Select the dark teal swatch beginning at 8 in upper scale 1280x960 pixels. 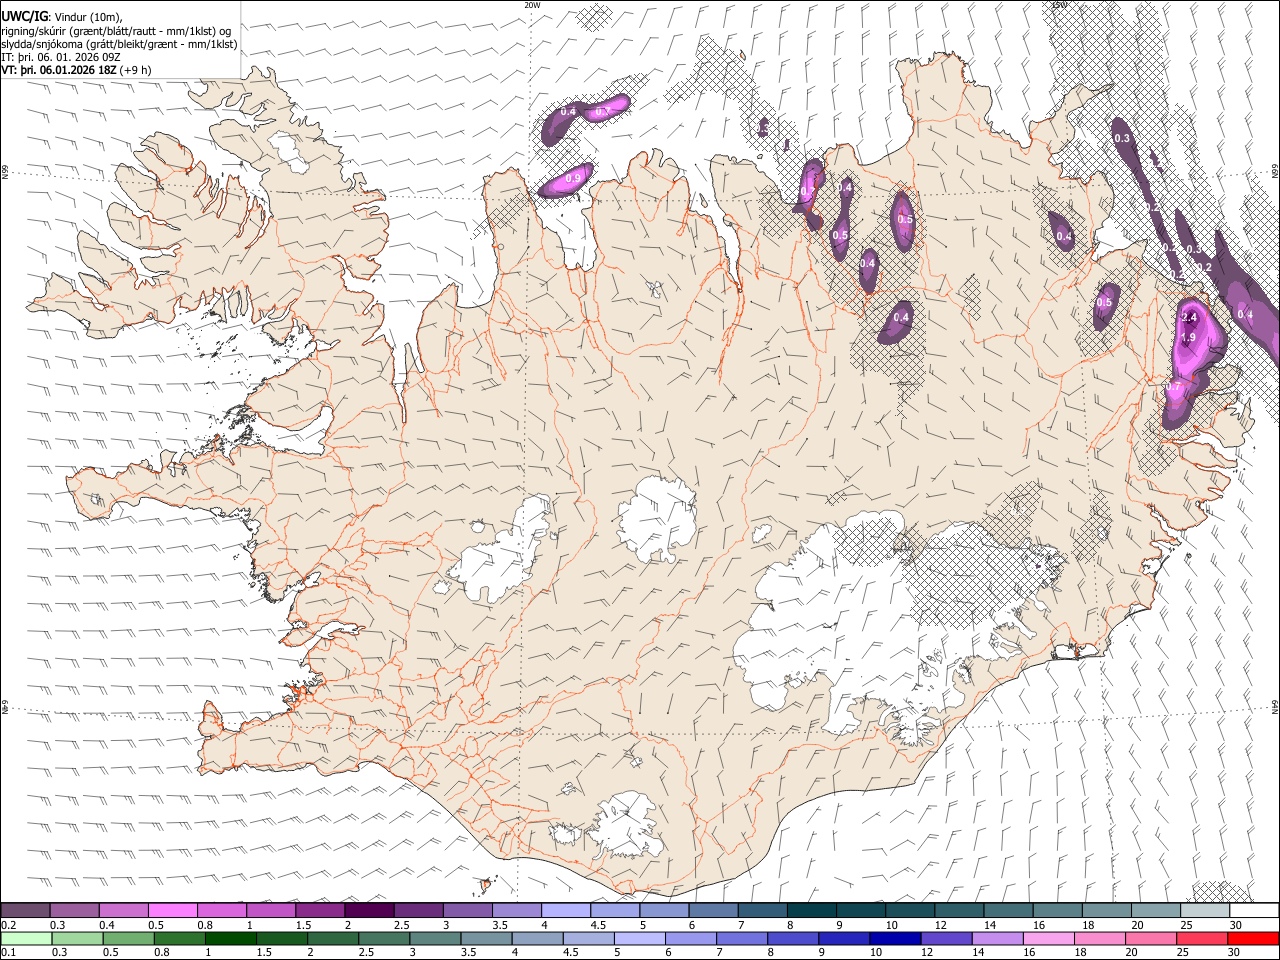tap(811, 910)
